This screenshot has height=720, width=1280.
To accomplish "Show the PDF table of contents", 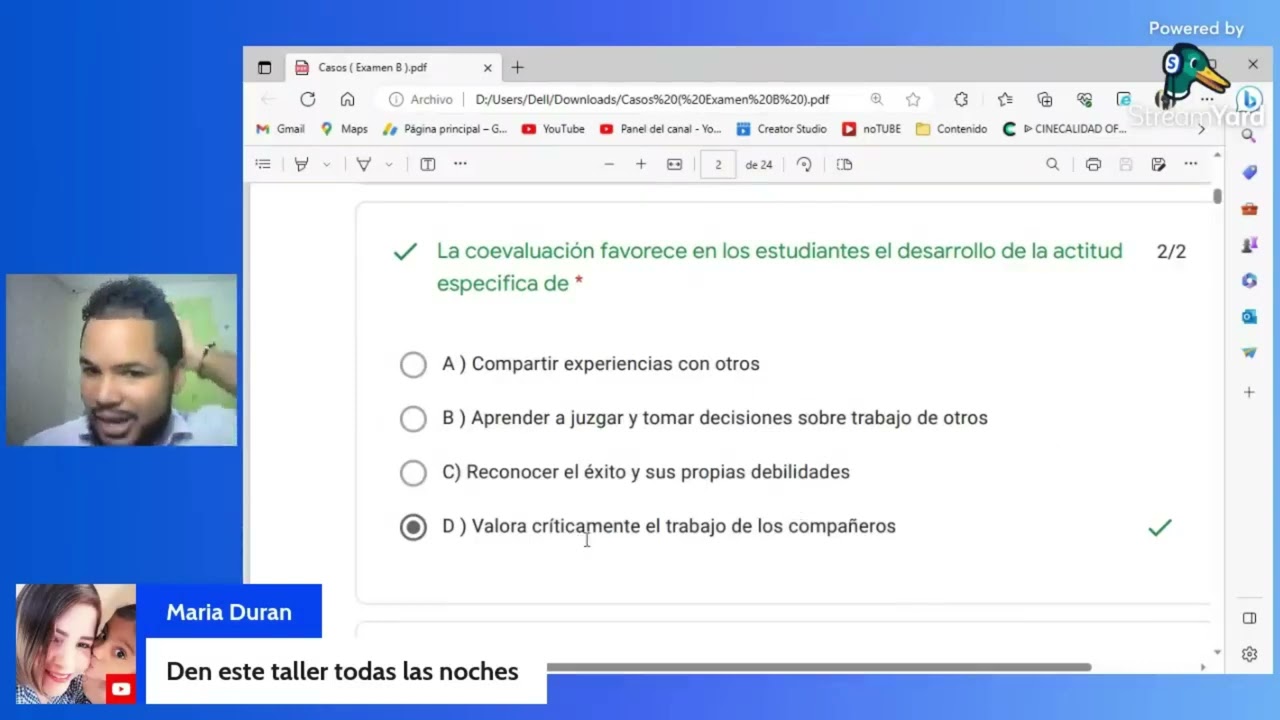I will (x=263, y=164).
